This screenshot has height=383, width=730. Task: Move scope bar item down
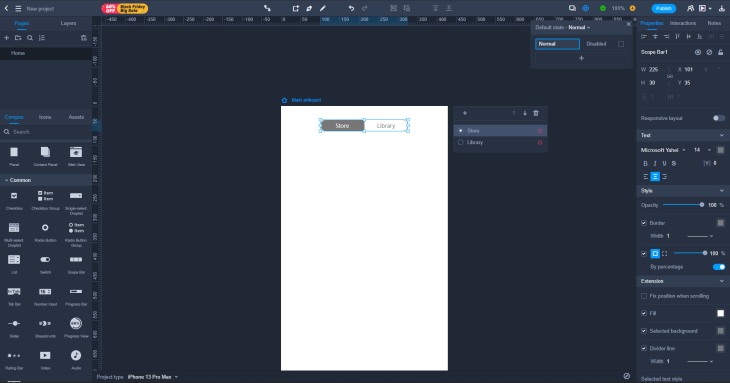coord(525,113)
